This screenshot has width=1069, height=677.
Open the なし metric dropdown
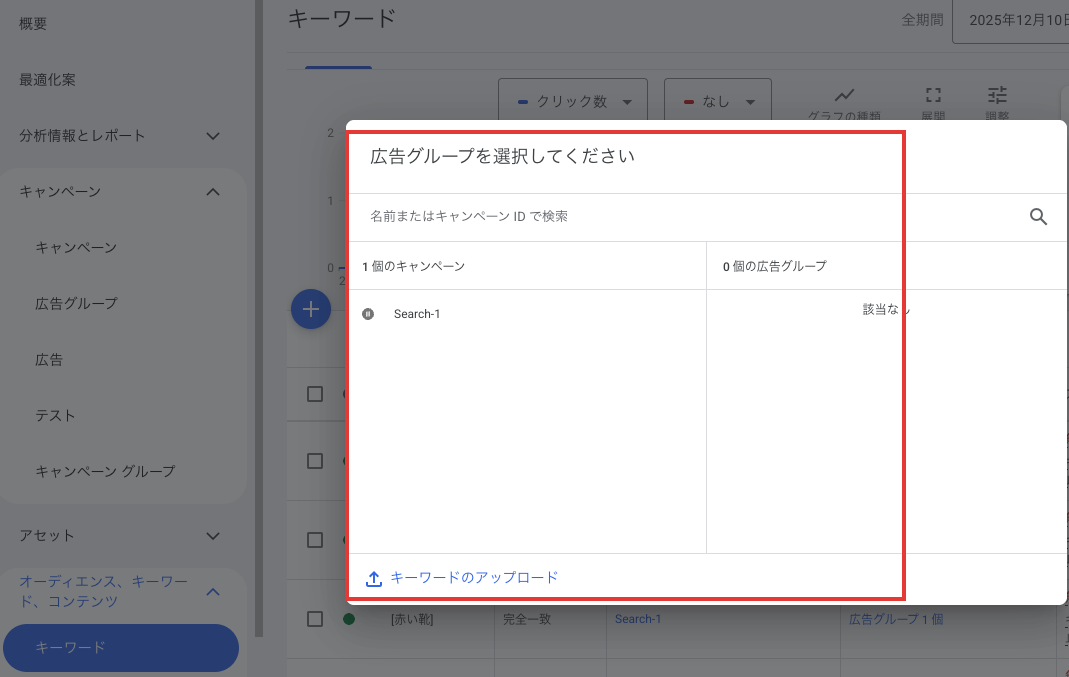coord(718,102)
